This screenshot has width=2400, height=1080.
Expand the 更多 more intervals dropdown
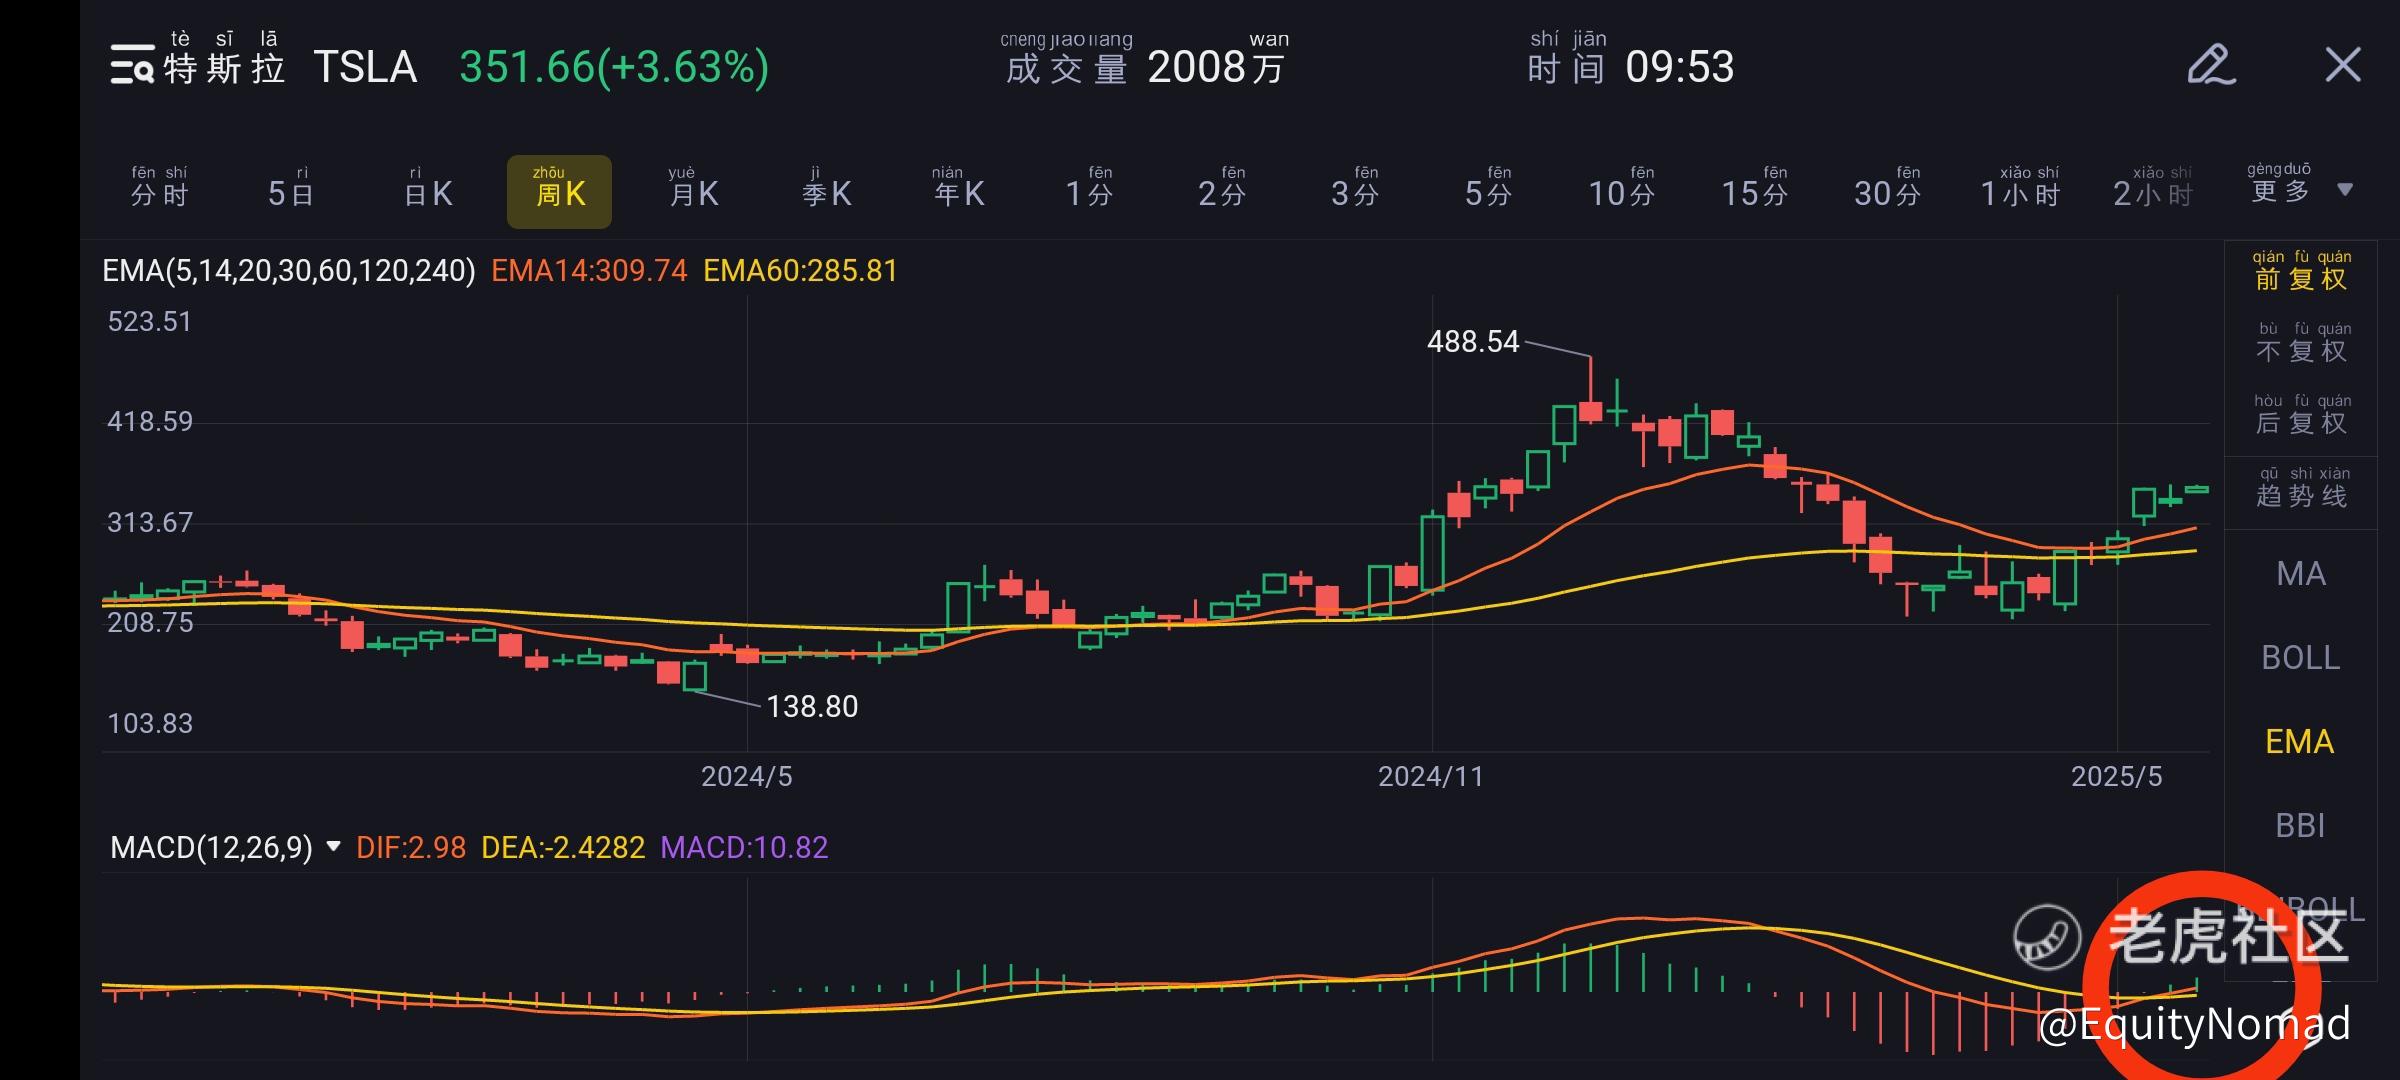[2300, 187]
